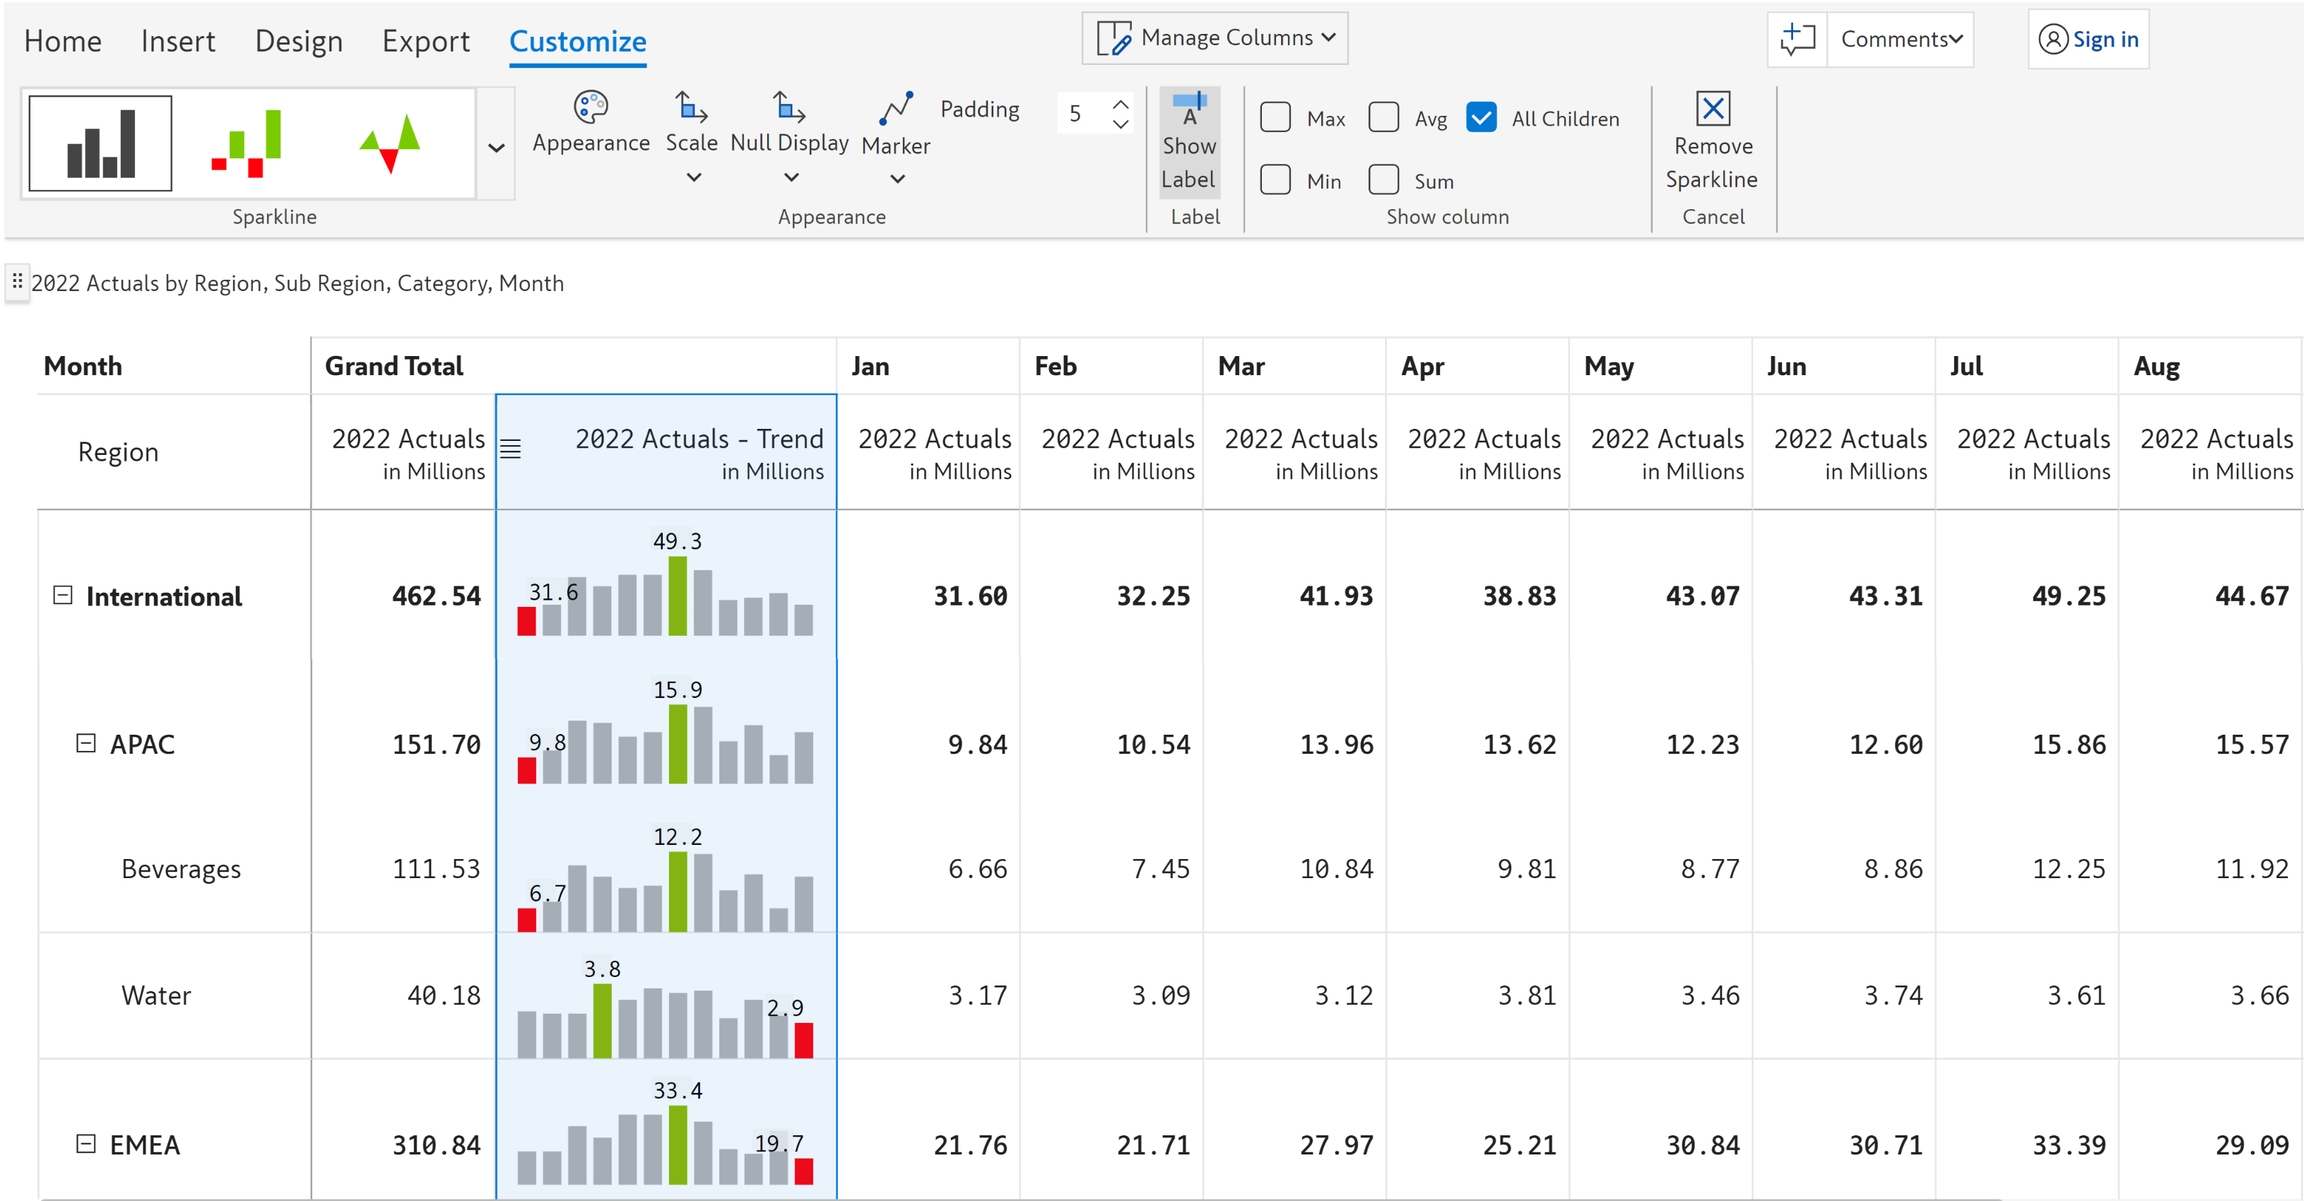
Task: Click the Null Display icon
Action: [x=789, y=107]
